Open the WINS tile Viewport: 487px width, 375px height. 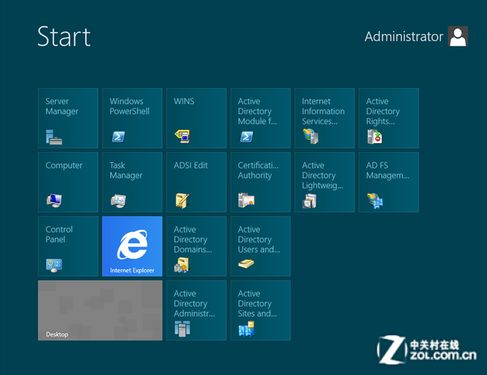(x=196, y=118)
